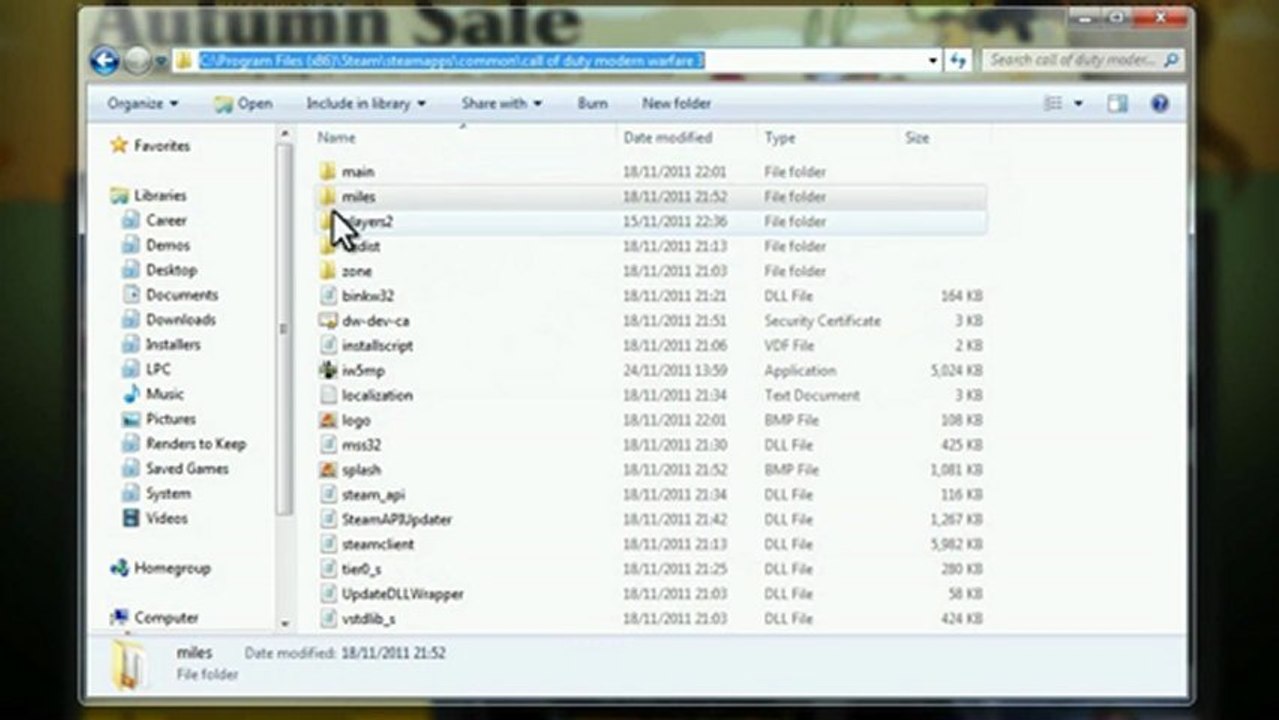The image size is (1279, 720).
Task: Click the Back navigation arrow button
Action: [x=104, y=61]
